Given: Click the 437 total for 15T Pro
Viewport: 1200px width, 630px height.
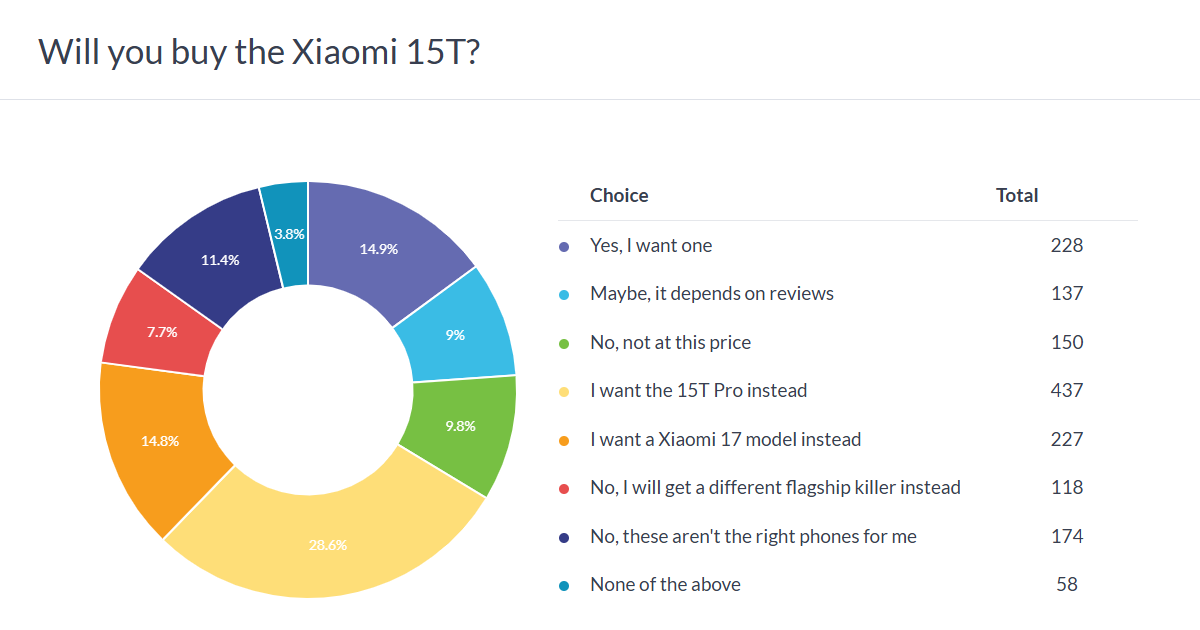Looking at the screenshot, I should [1067, 391].
